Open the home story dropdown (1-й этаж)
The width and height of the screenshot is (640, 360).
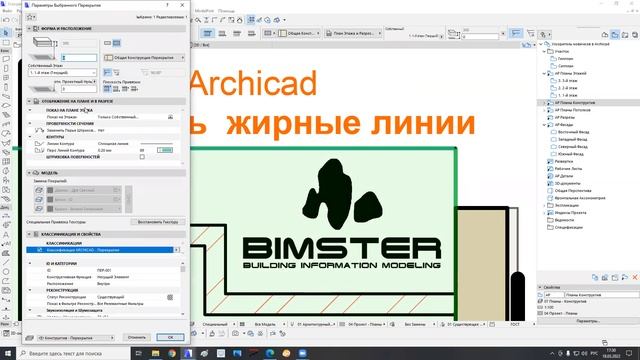[62, 73]
